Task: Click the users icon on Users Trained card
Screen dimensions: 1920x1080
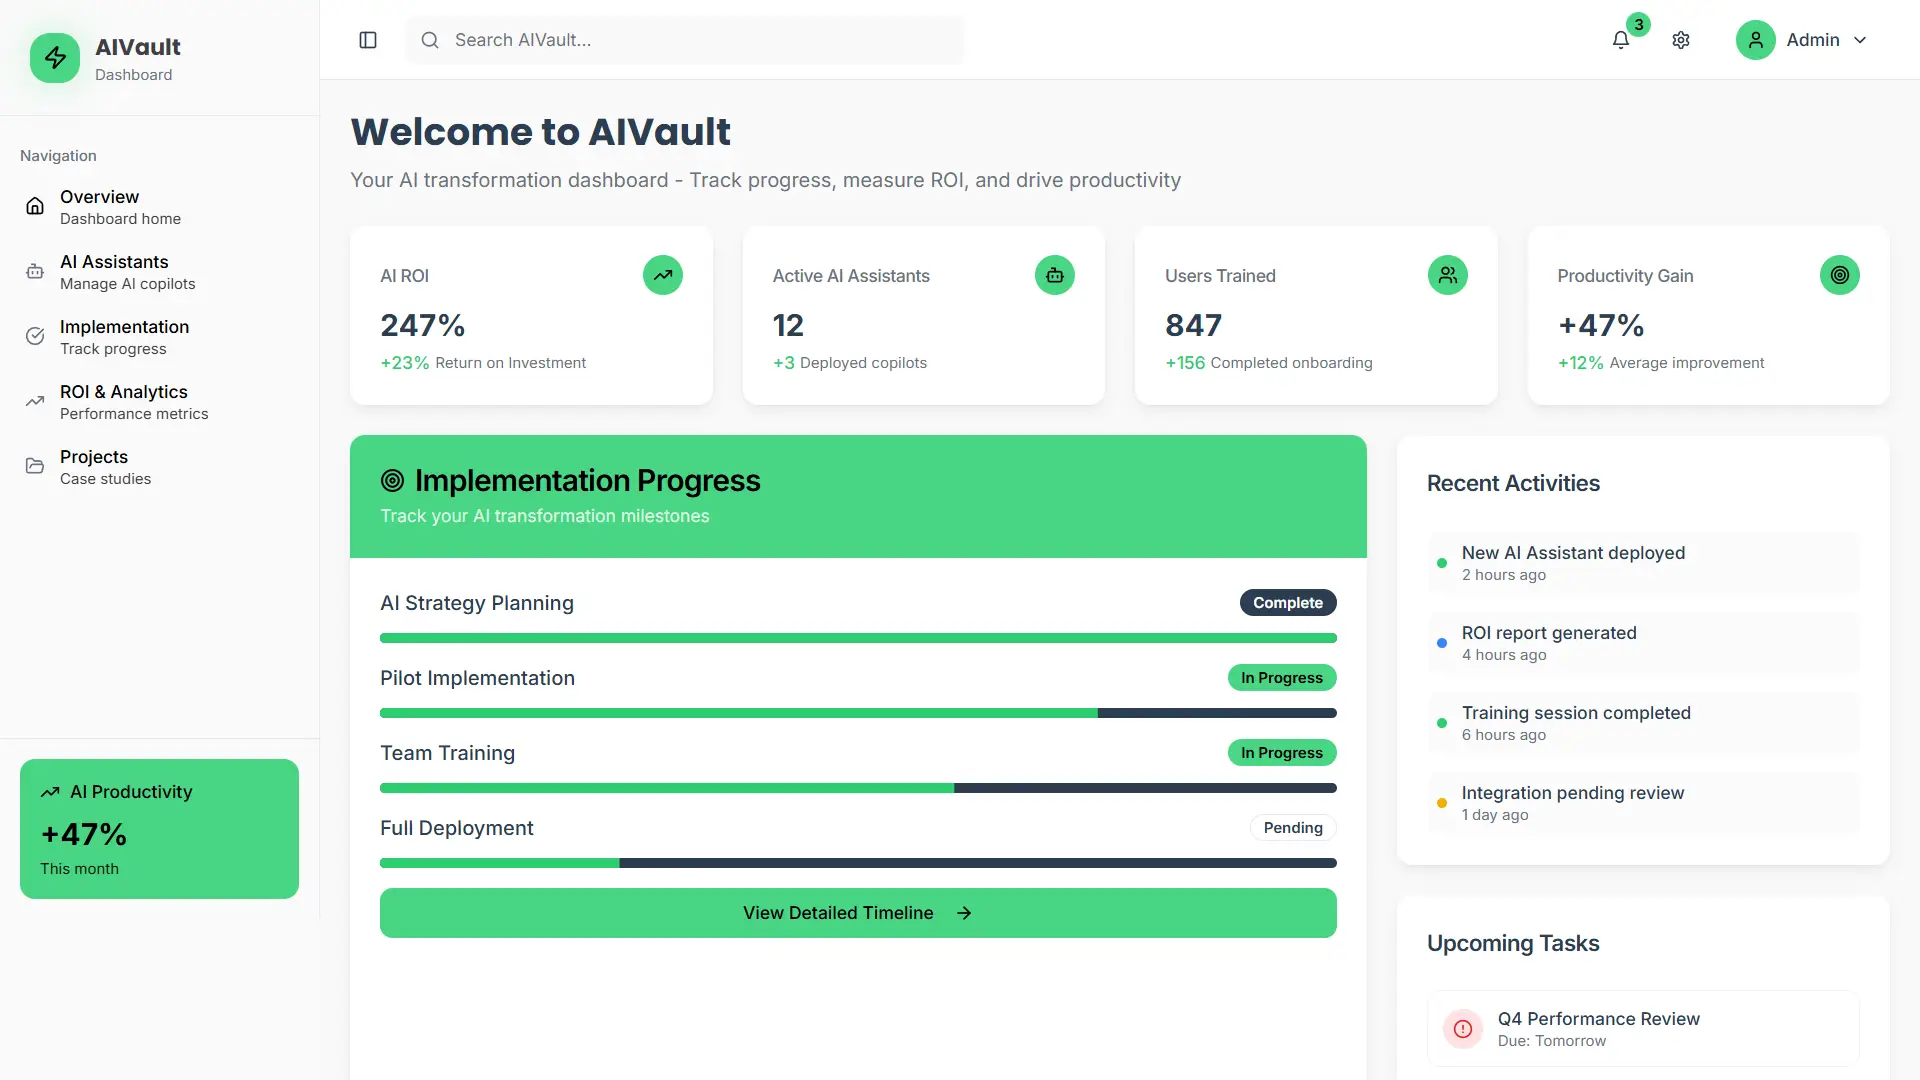Action: pyautogui.click(x=1448, y=275)
